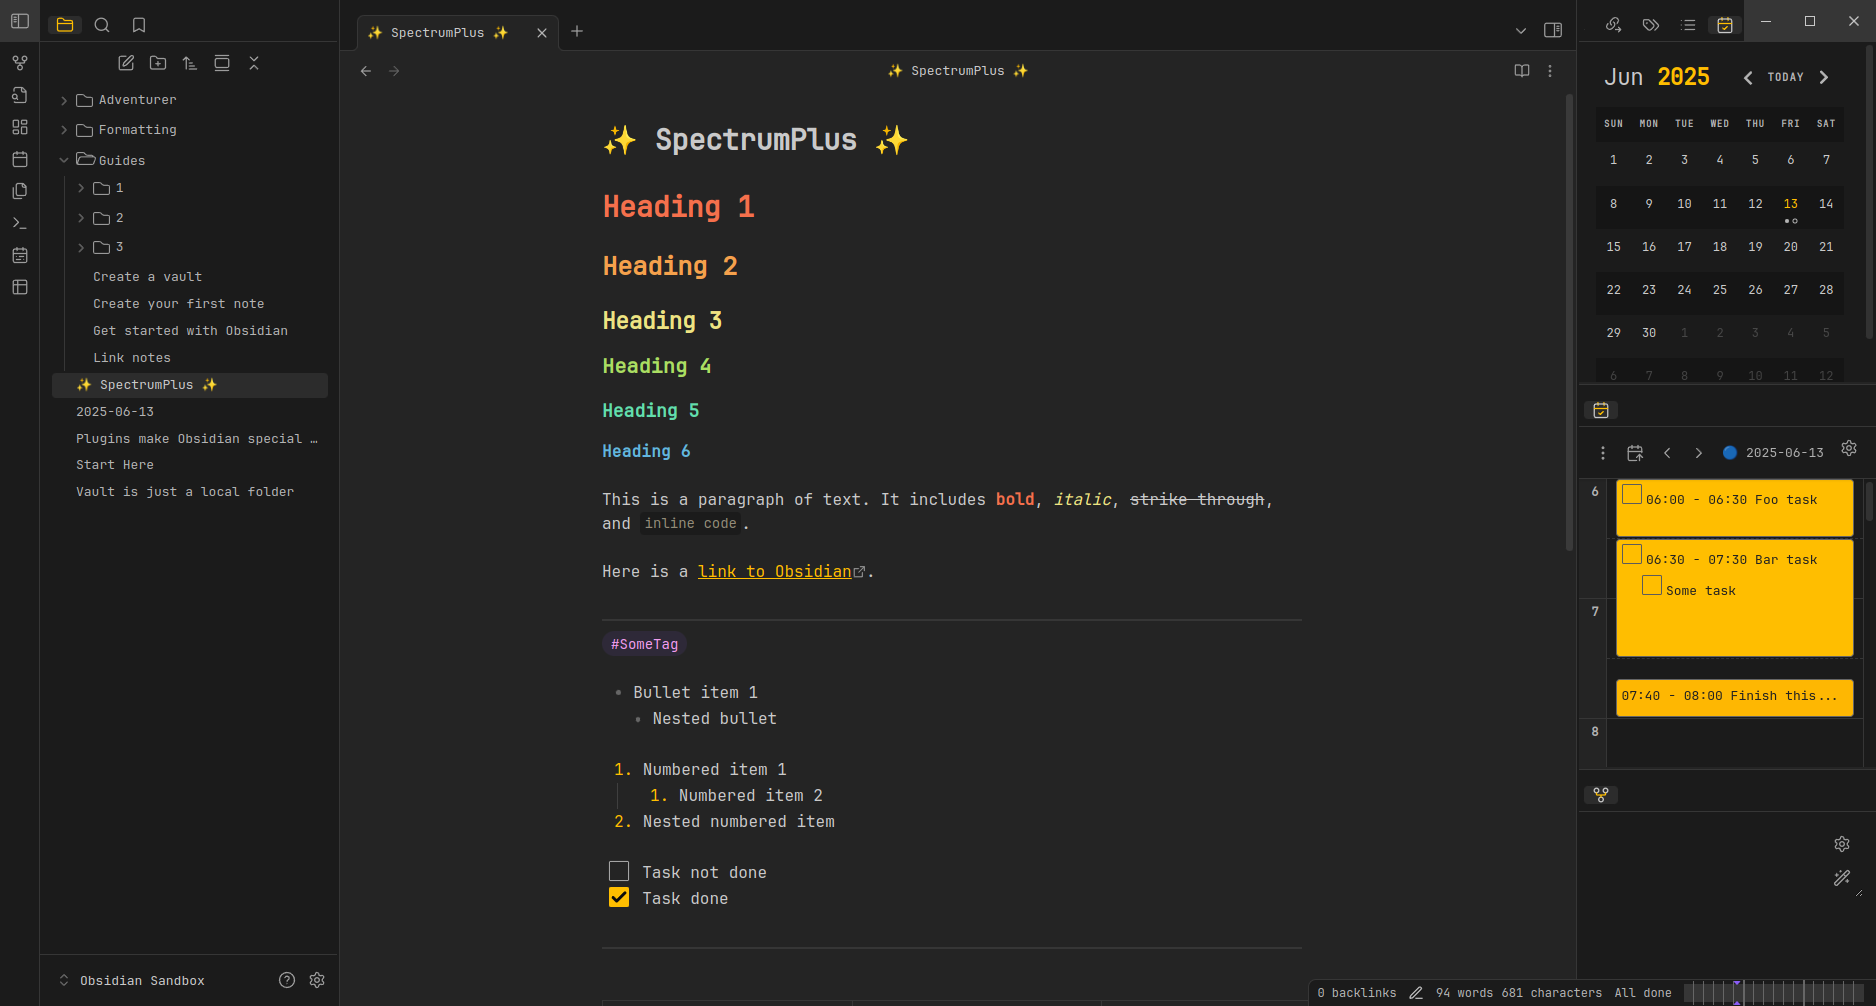
Task: Open graph panel settings gear
Action: [x=1842, y=844]
